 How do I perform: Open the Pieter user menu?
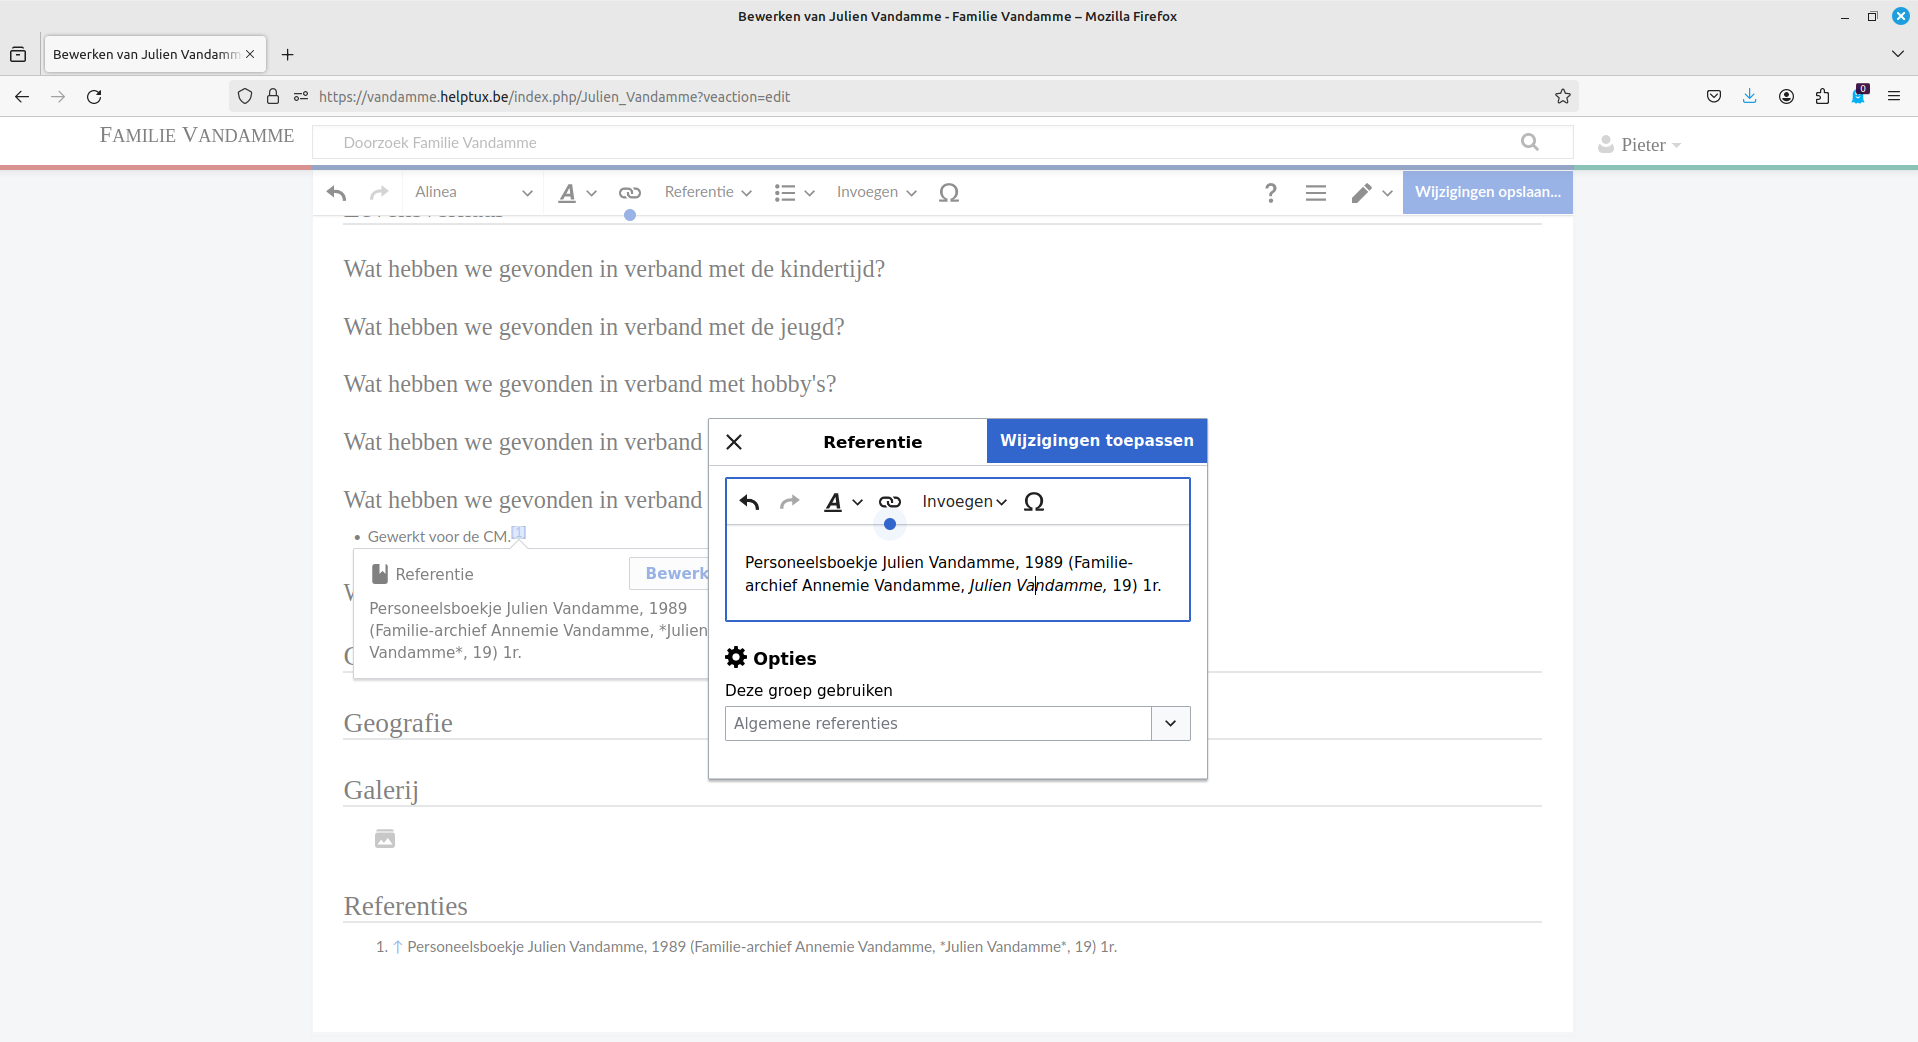(x=1640, y=145)
